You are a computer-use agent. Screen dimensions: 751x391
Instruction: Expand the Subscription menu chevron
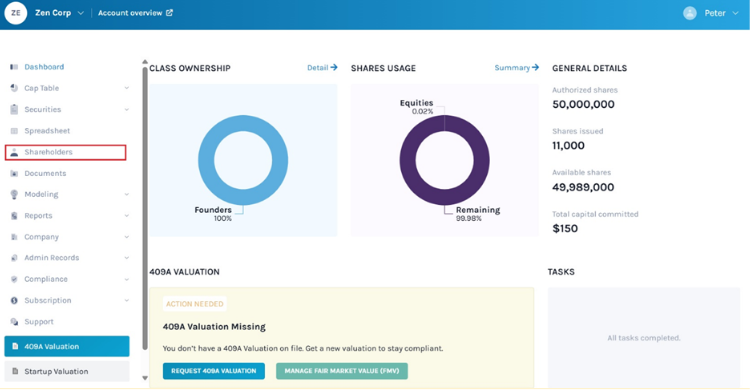coord(126,300)
